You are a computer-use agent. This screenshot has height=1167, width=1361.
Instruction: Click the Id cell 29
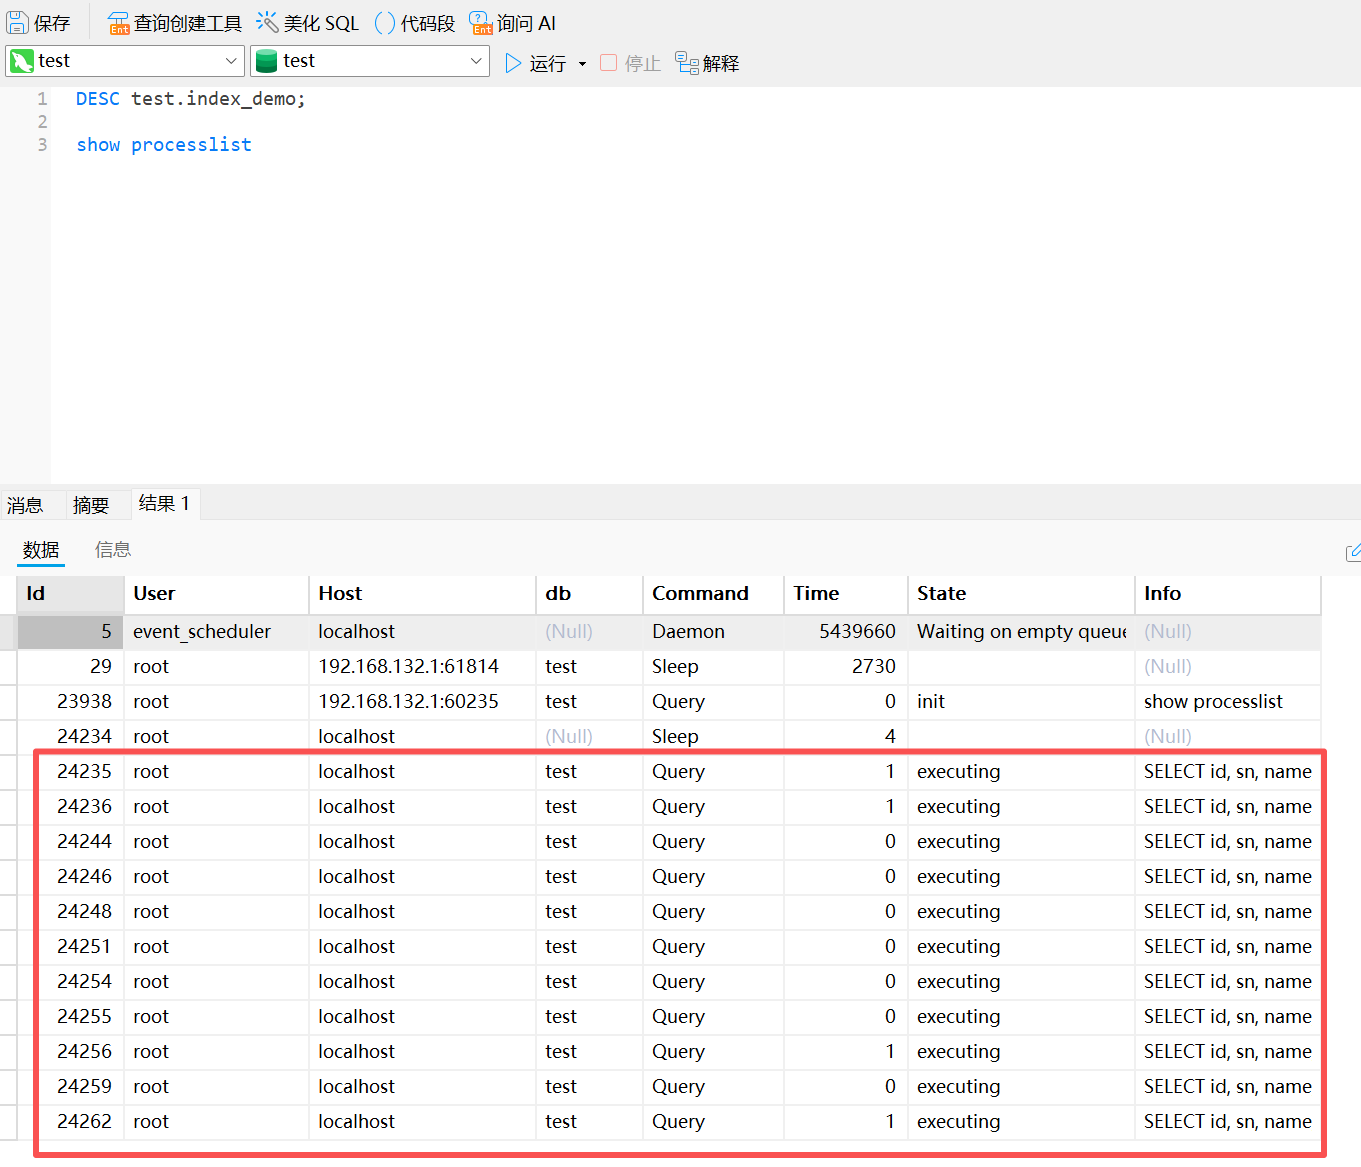point(70,667)
